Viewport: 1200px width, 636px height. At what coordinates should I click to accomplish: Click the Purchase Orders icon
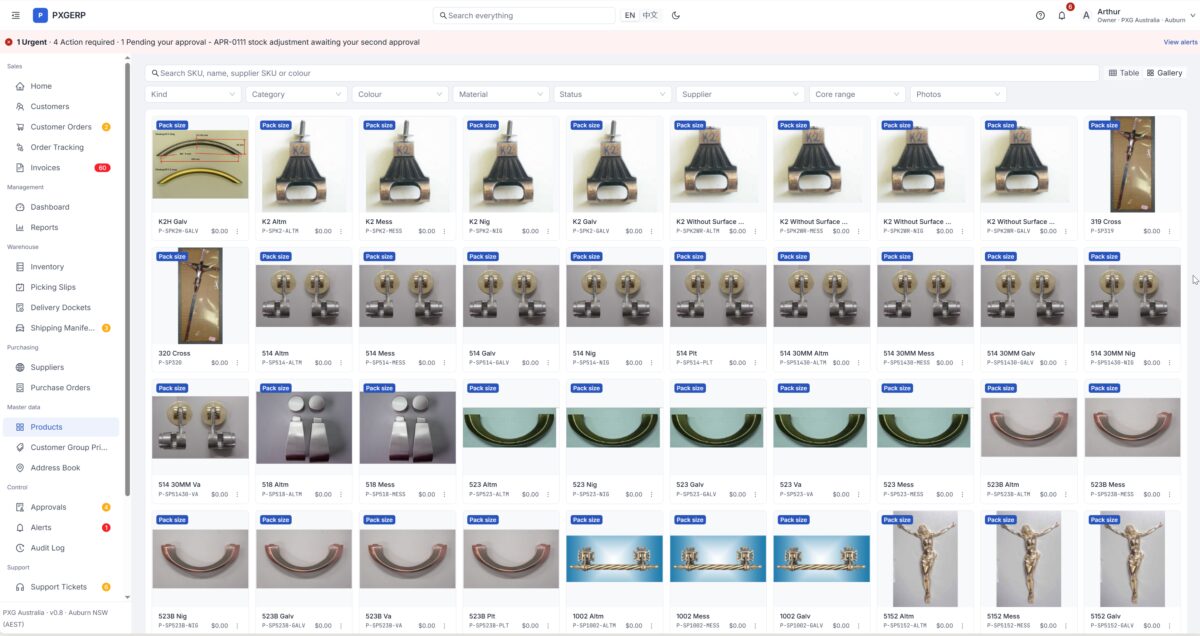click(20, 388)
